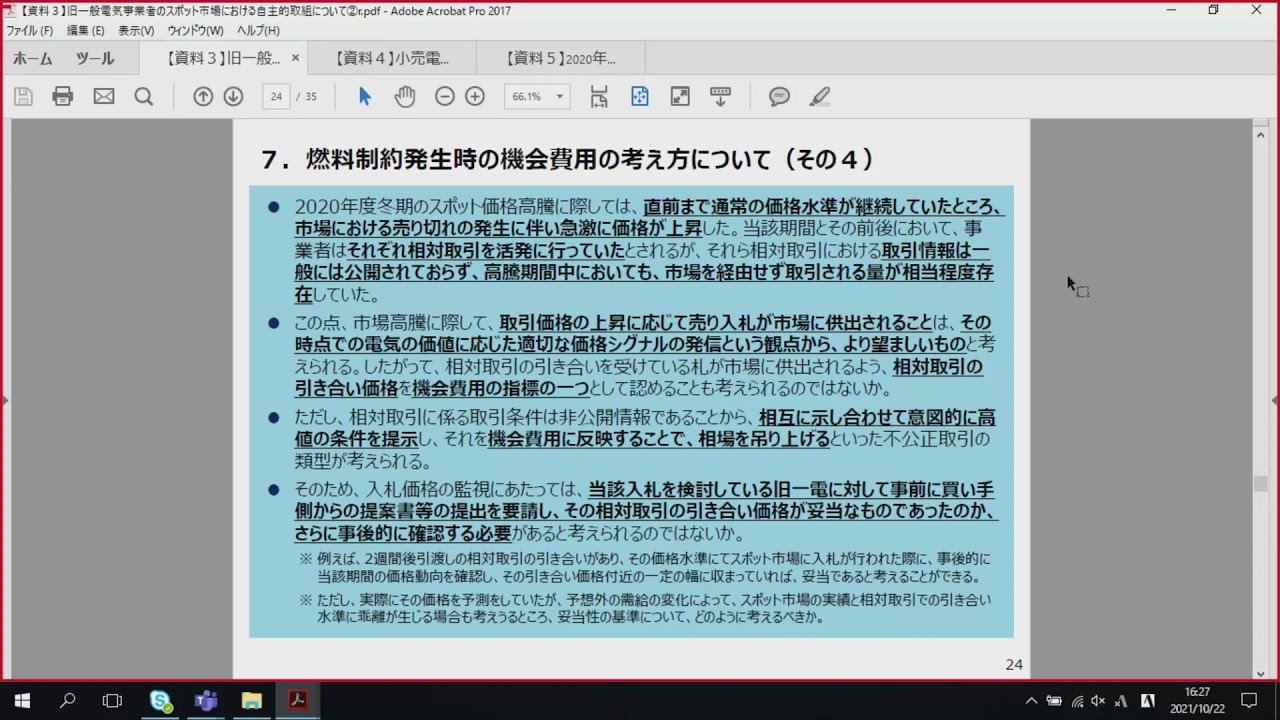Image resolution: width=1280 pixels, height=720 pixels.
Task: Open File Explorer from taskbar
Action: (x=251, y=701)
